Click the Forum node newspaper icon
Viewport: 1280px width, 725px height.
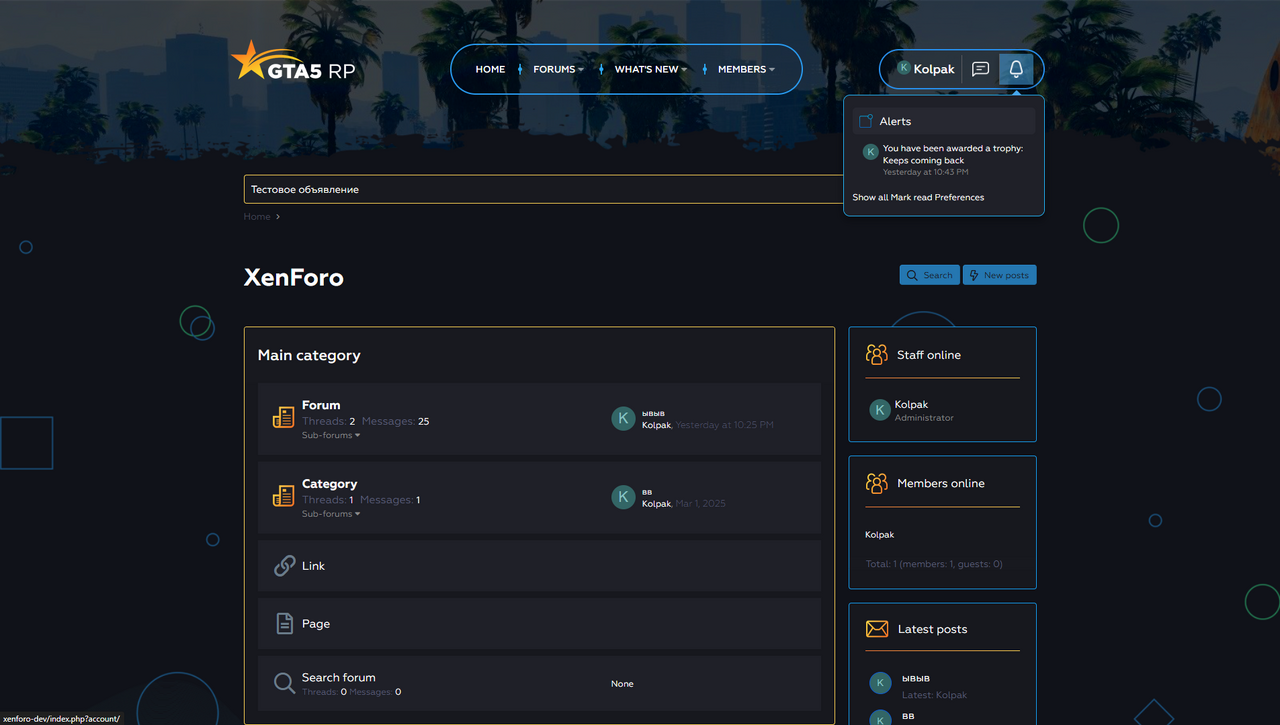coord(283,418)
